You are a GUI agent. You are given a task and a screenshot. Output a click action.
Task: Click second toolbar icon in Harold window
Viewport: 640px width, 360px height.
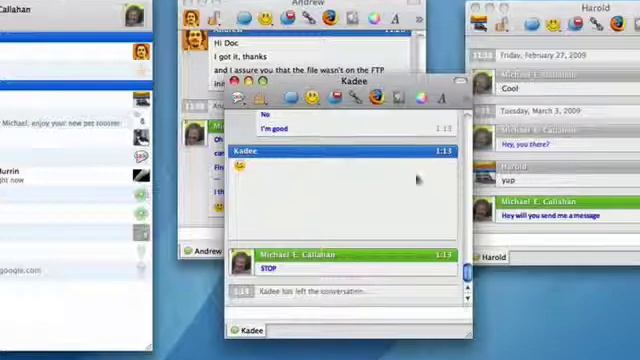click(501, 24)
